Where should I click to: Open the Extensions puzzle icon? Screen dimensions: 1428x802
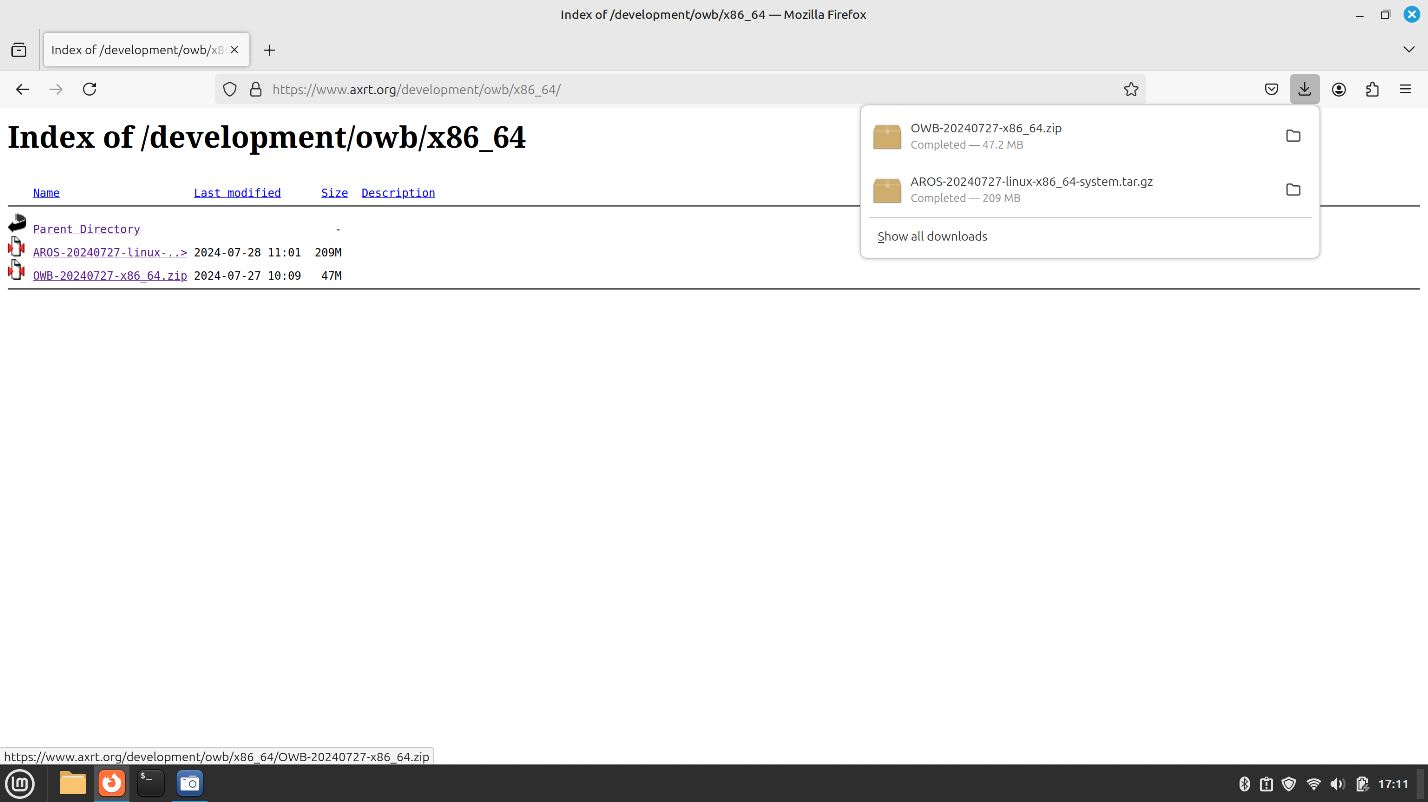pos(1372,89)
